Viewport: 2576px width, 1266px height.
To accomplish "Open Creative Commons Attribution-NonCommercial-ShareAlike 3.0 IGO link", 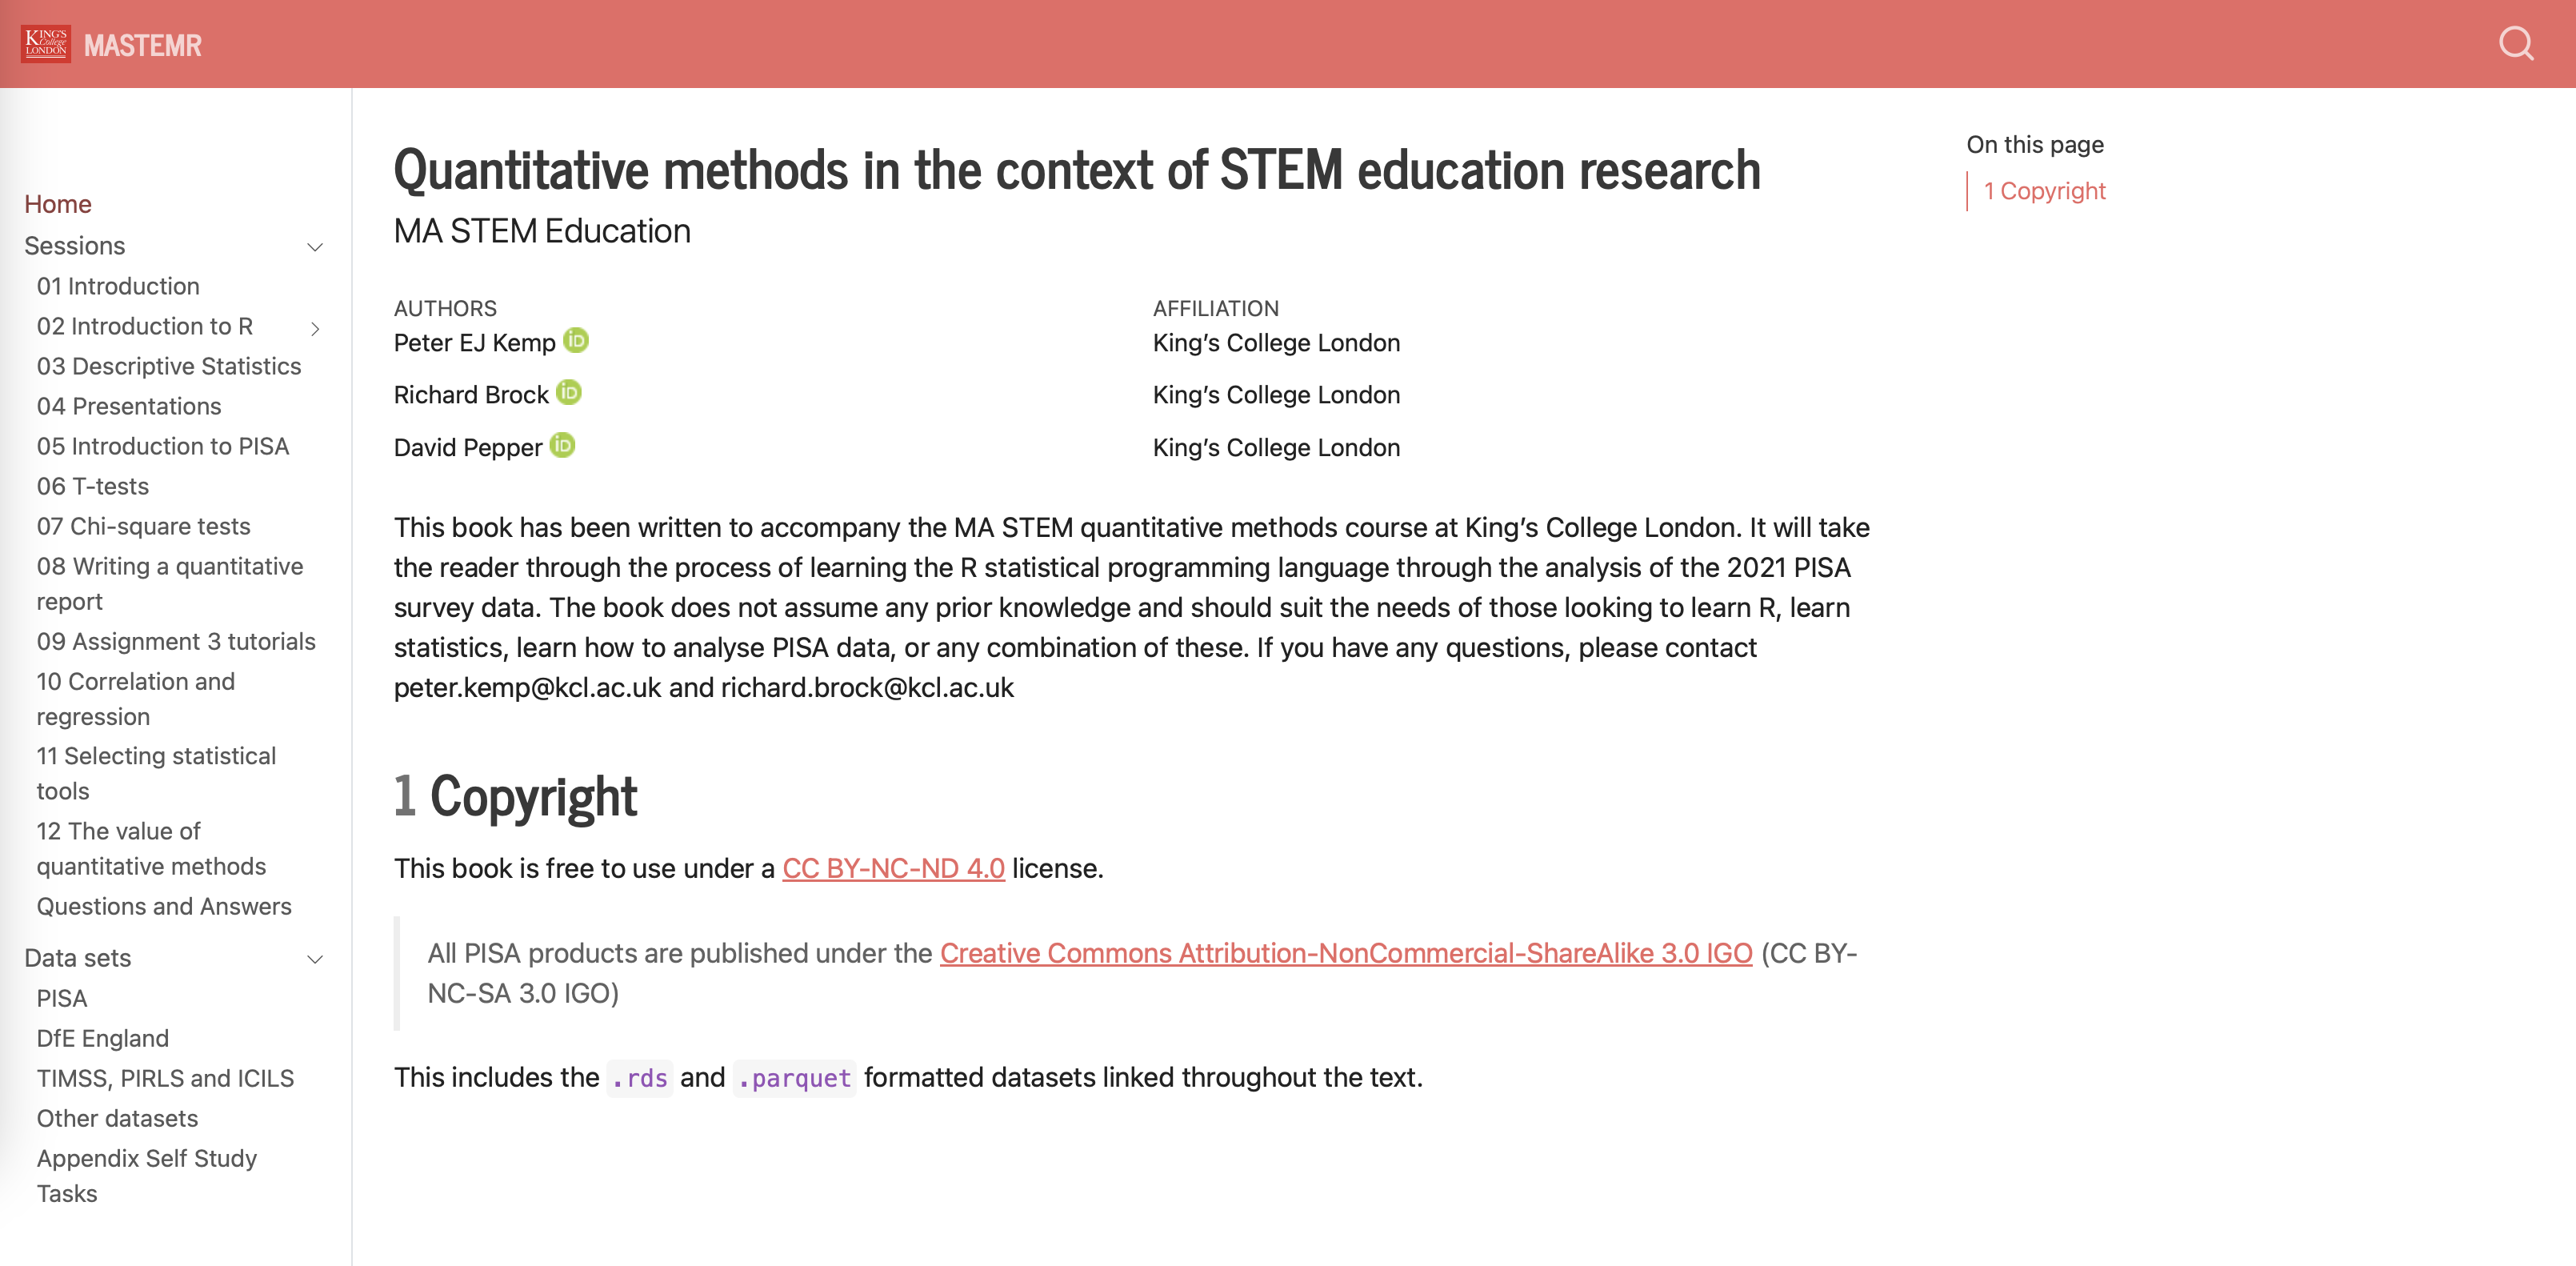I will (1346, 953).
